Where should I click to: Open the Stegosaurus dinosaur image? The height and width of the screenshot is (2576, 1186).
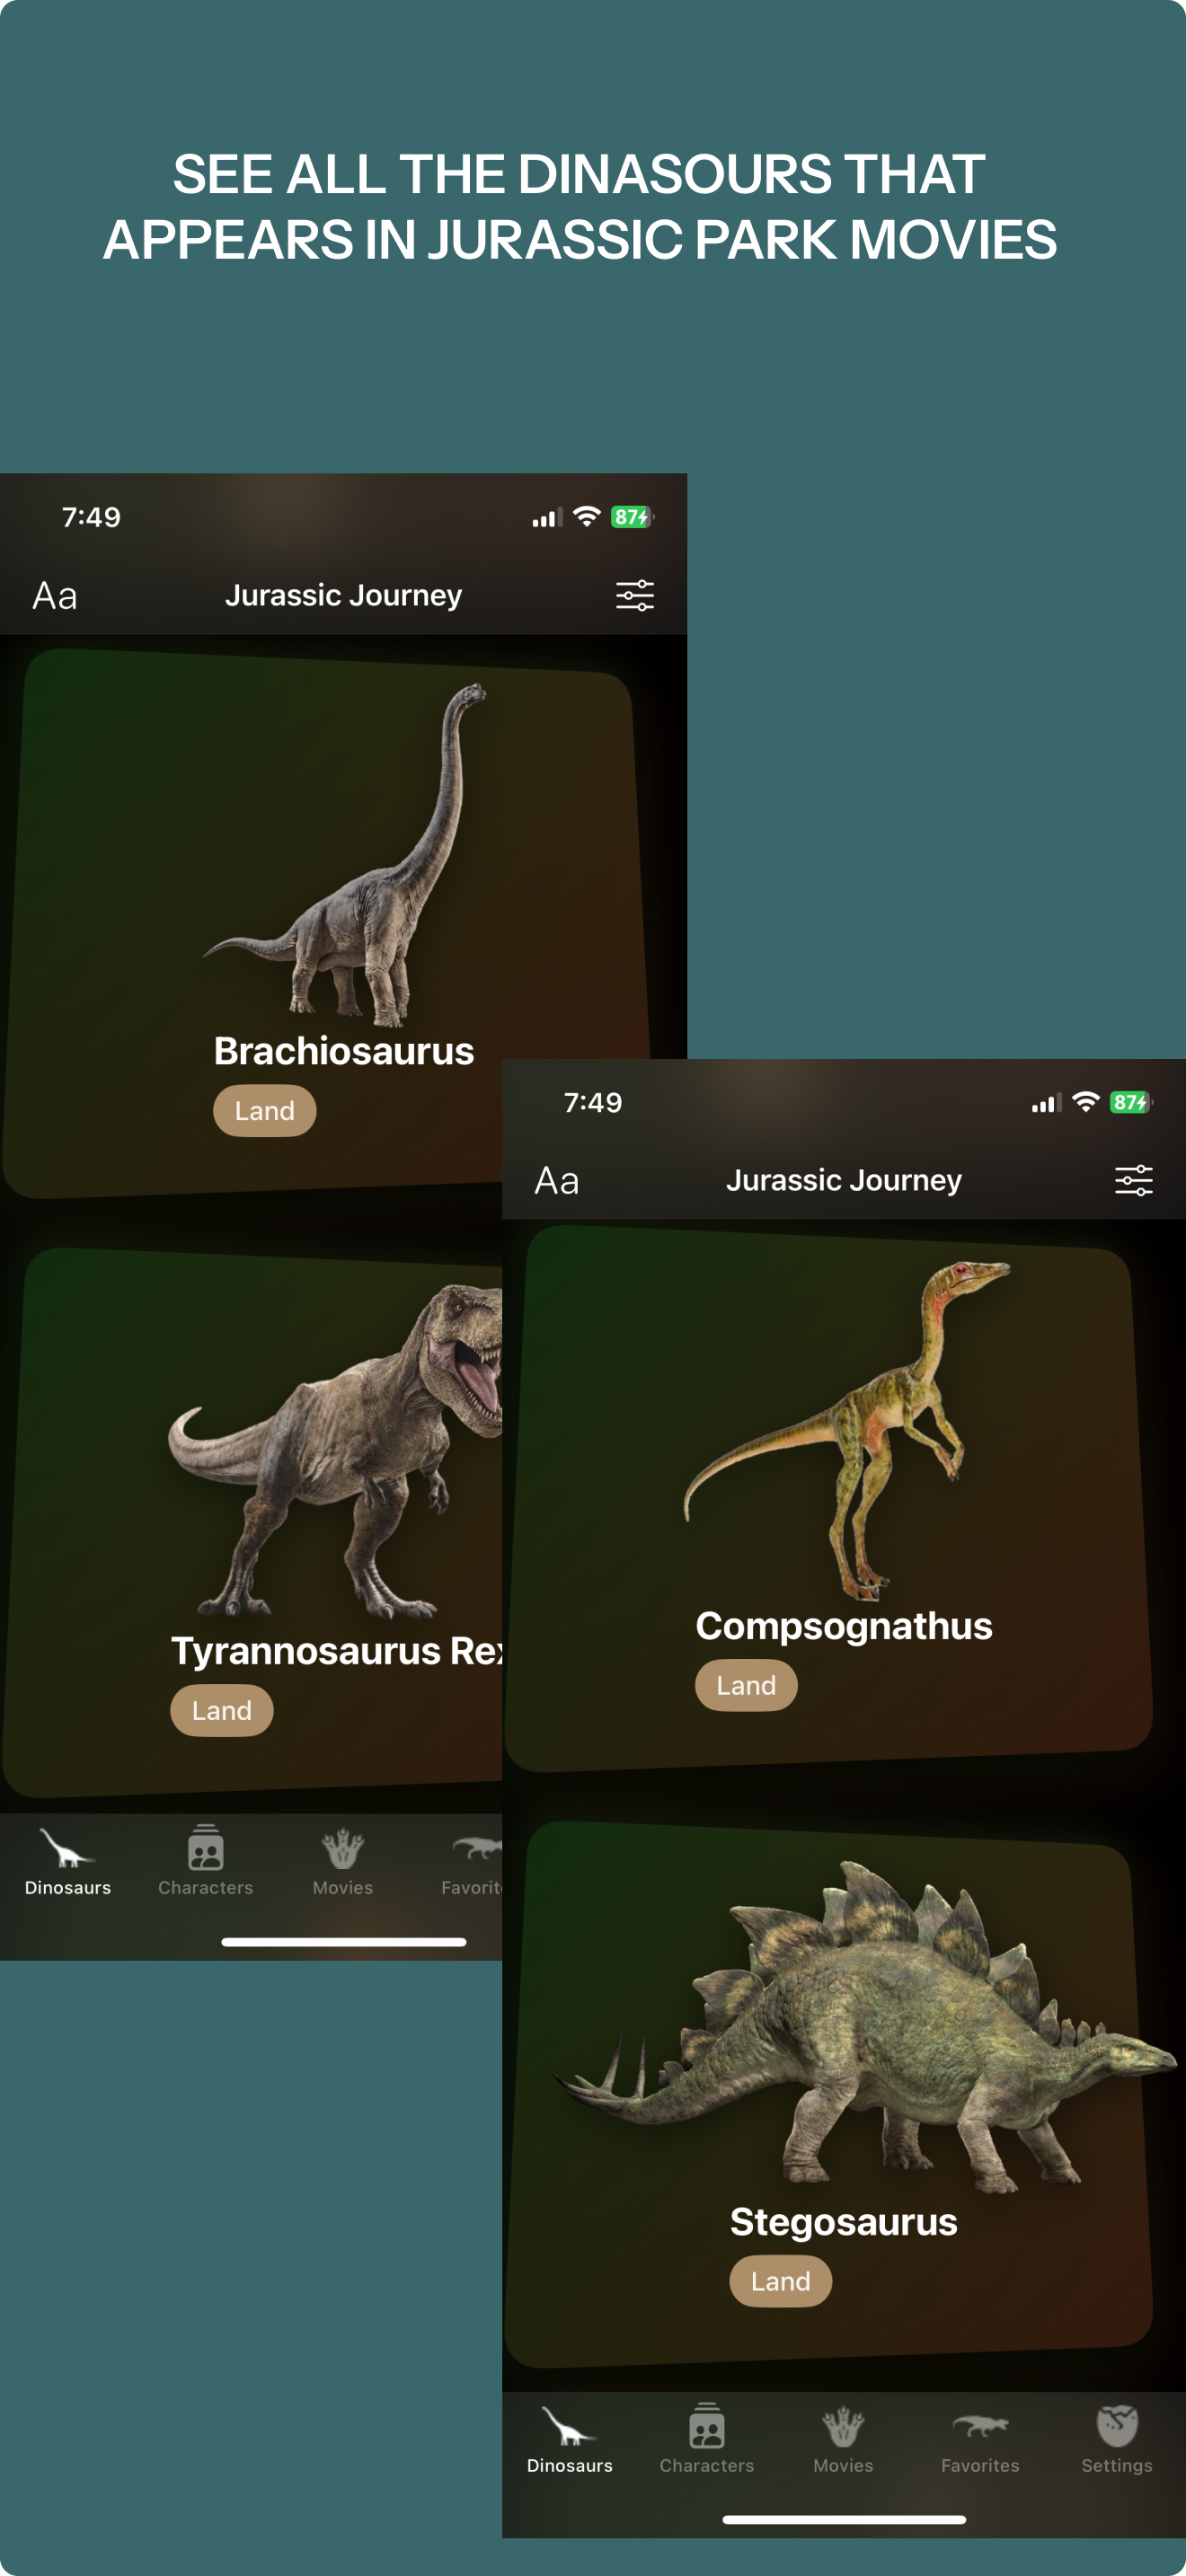865,2025
